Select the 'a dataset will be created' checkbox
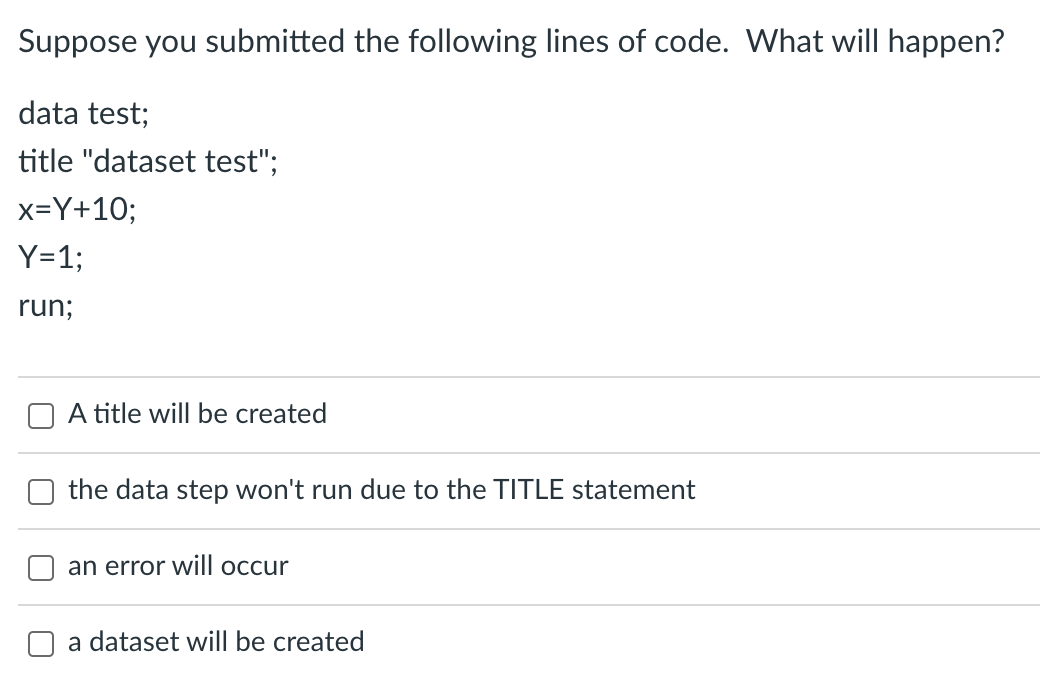Image resolution: width=1040 pixels, height=688 pixels. pyautogui.click(x=41, y=644)
